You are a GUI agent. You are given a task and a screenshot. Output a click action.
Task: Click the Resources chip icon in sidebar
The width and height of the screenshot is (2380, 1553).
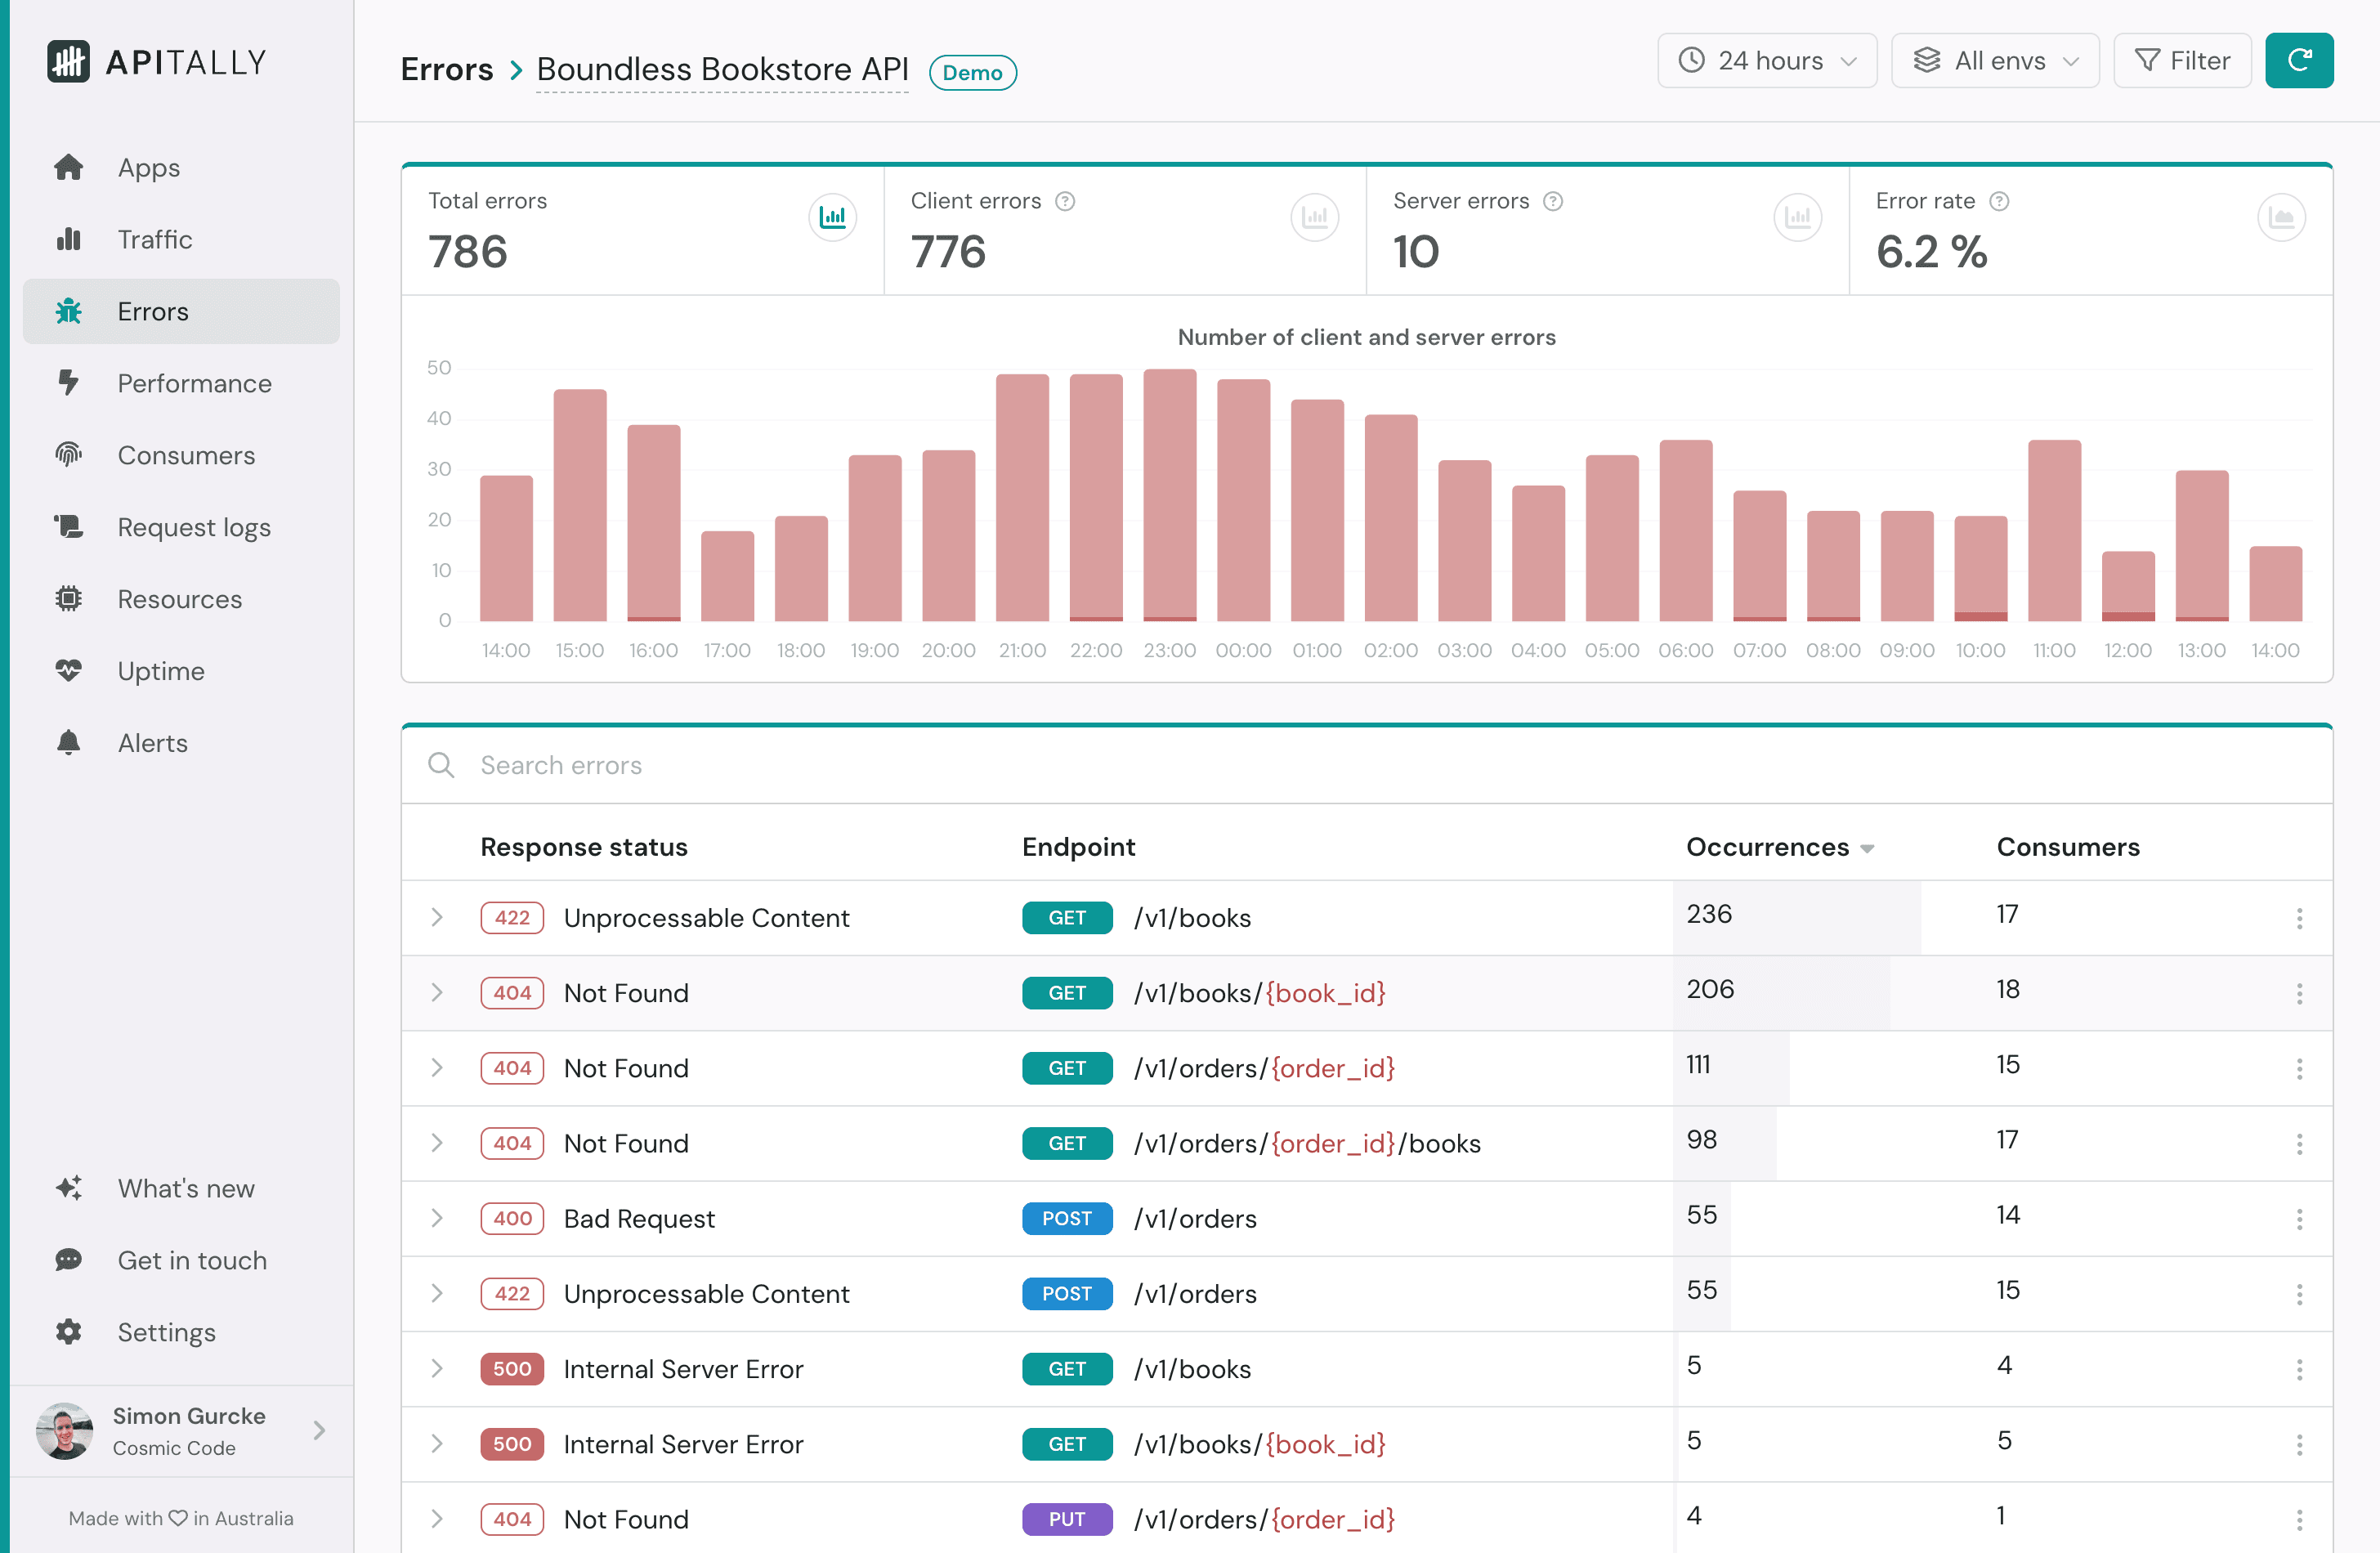click(x=69, y=599)
